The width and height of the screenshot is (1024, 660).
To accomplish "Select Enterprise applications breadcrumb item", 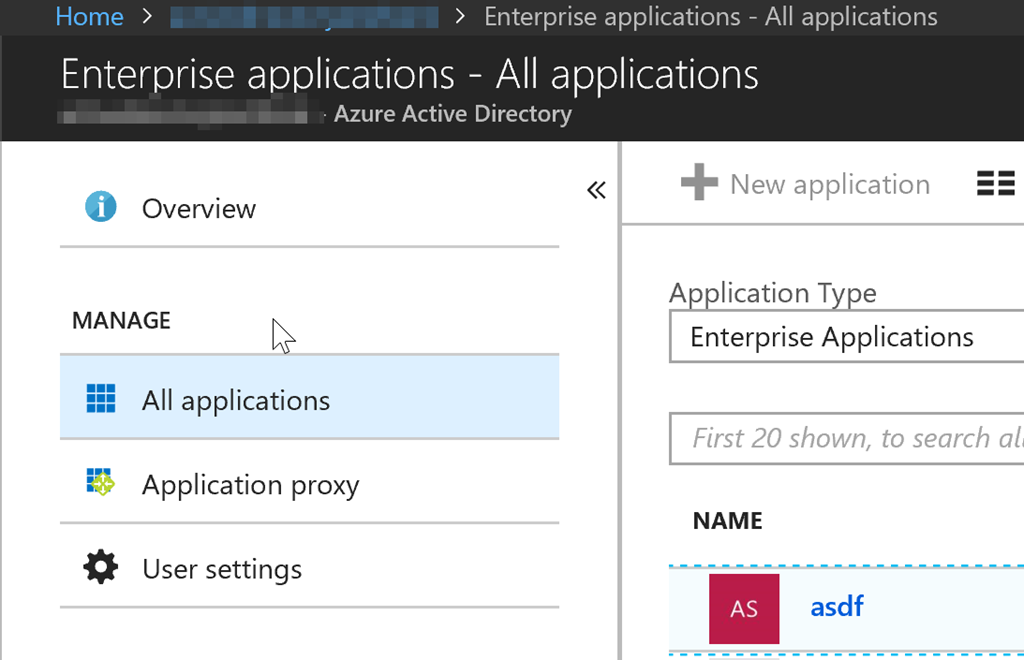I will pyautogui.click(x=711, y=16).
